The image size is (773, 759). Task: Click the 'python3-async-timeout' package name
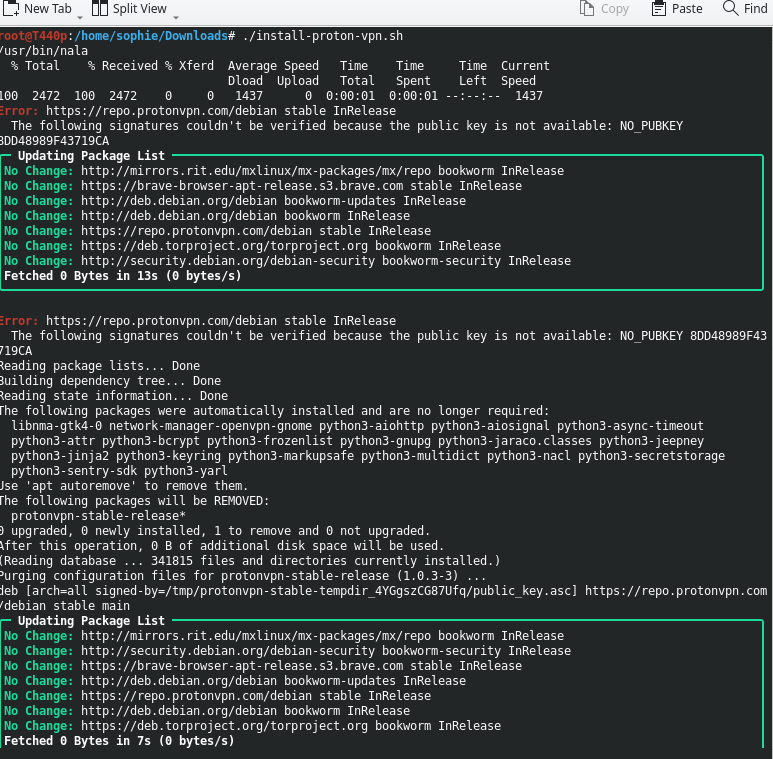630,426
